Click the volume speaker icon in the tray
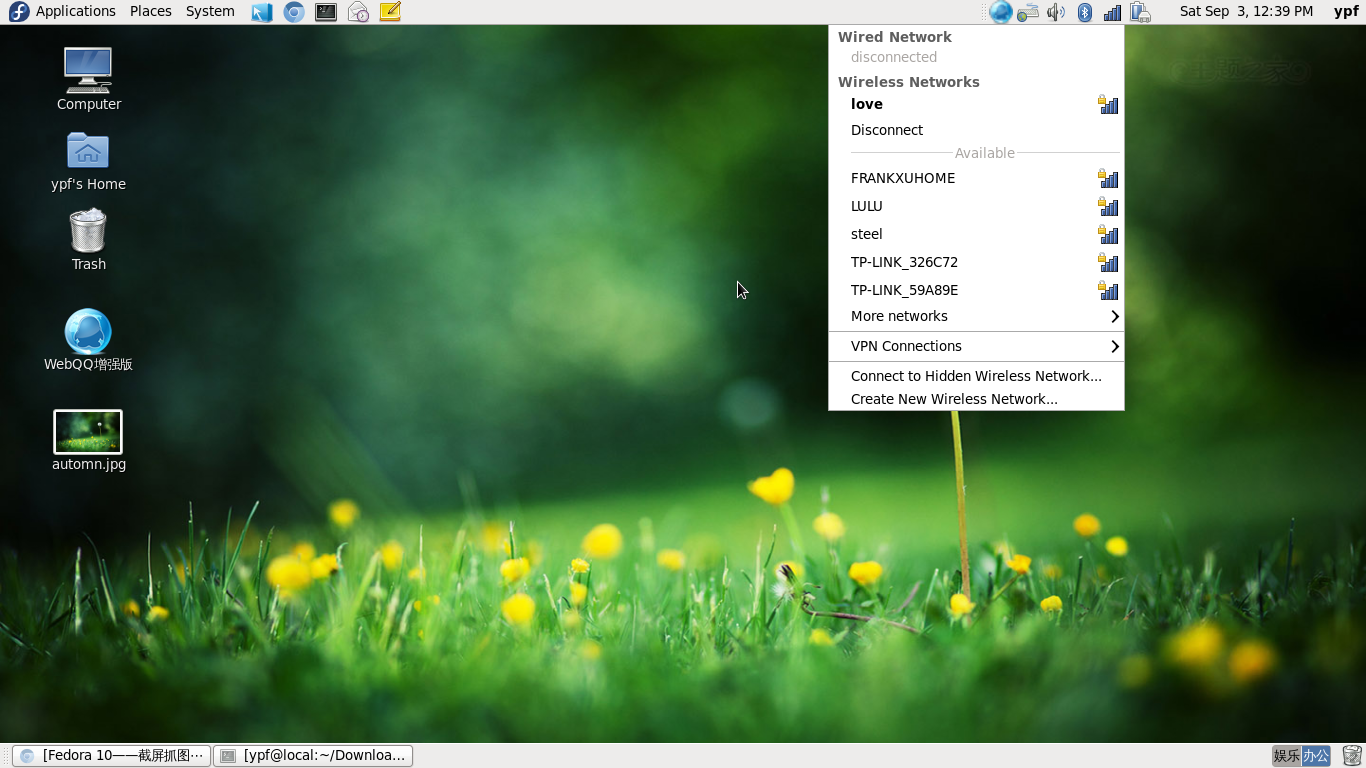Screen dimensions: 1366x768 click(x=1055, y=11)
